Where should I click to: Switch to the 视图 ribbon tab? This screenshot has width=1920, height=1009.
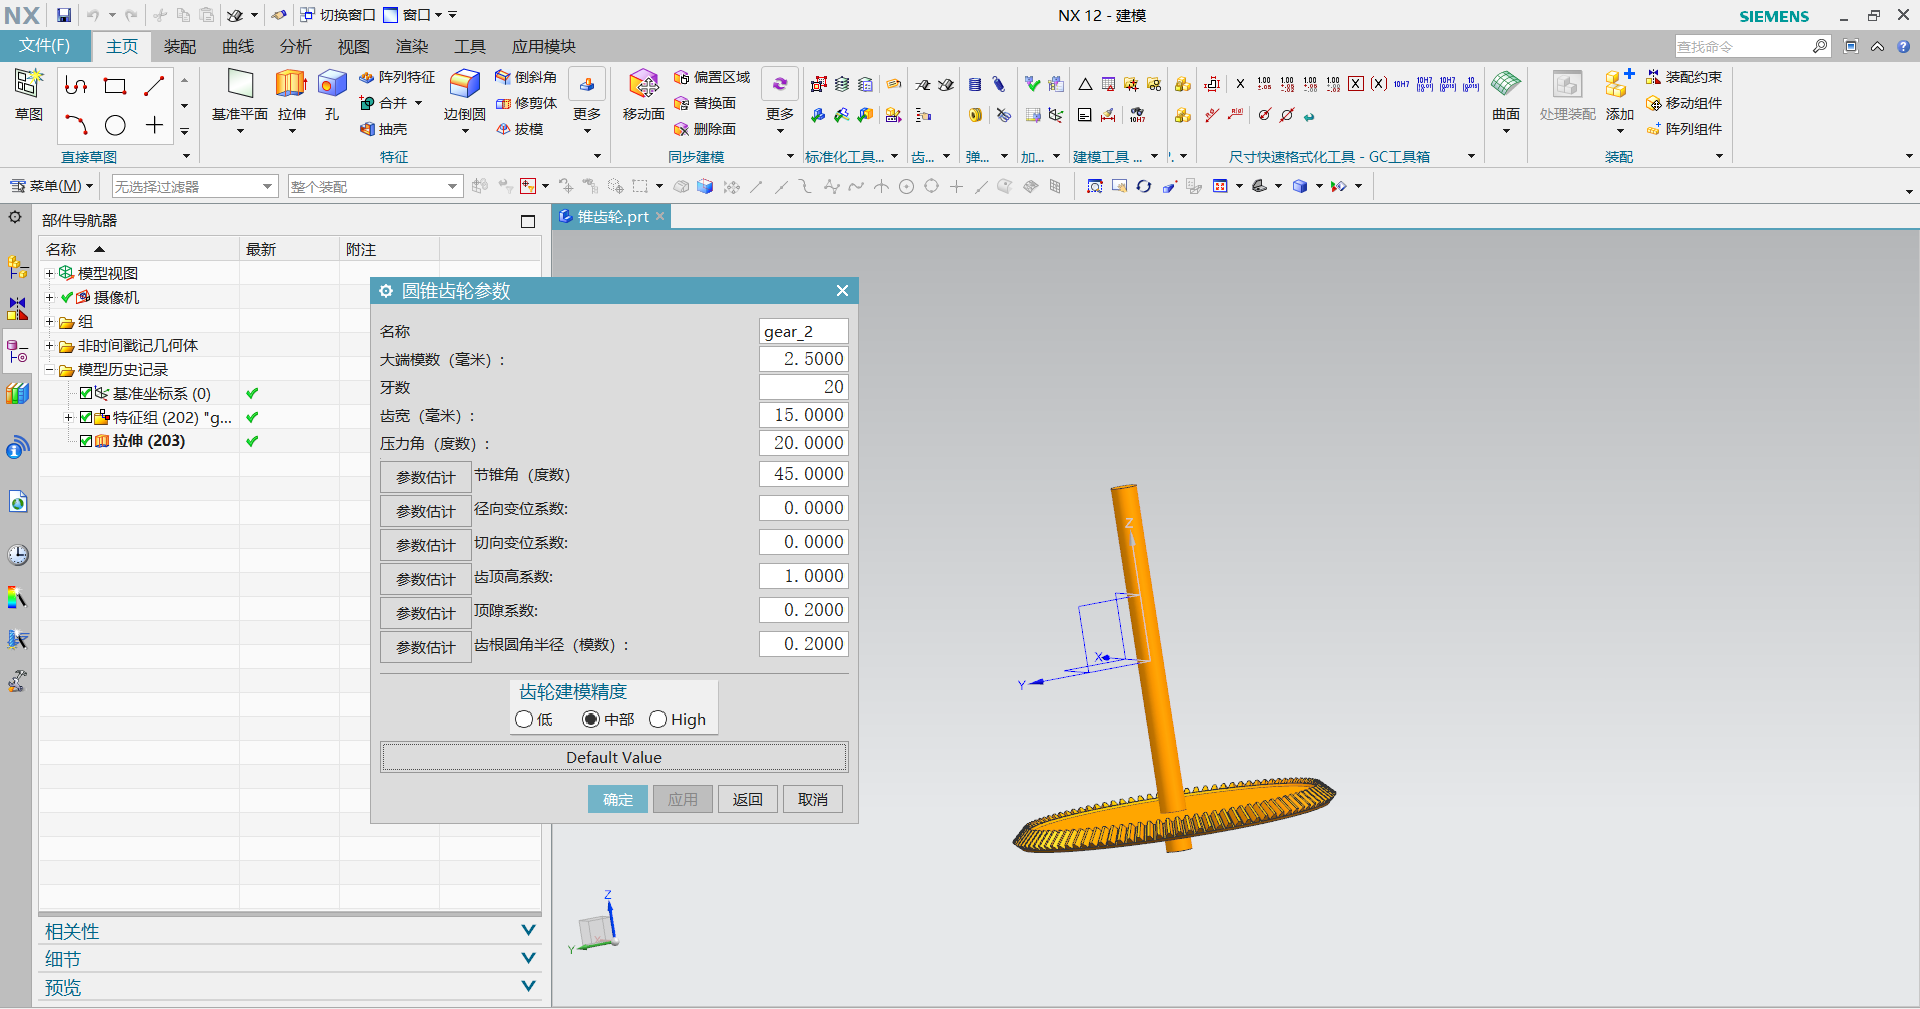click(354, 46)
